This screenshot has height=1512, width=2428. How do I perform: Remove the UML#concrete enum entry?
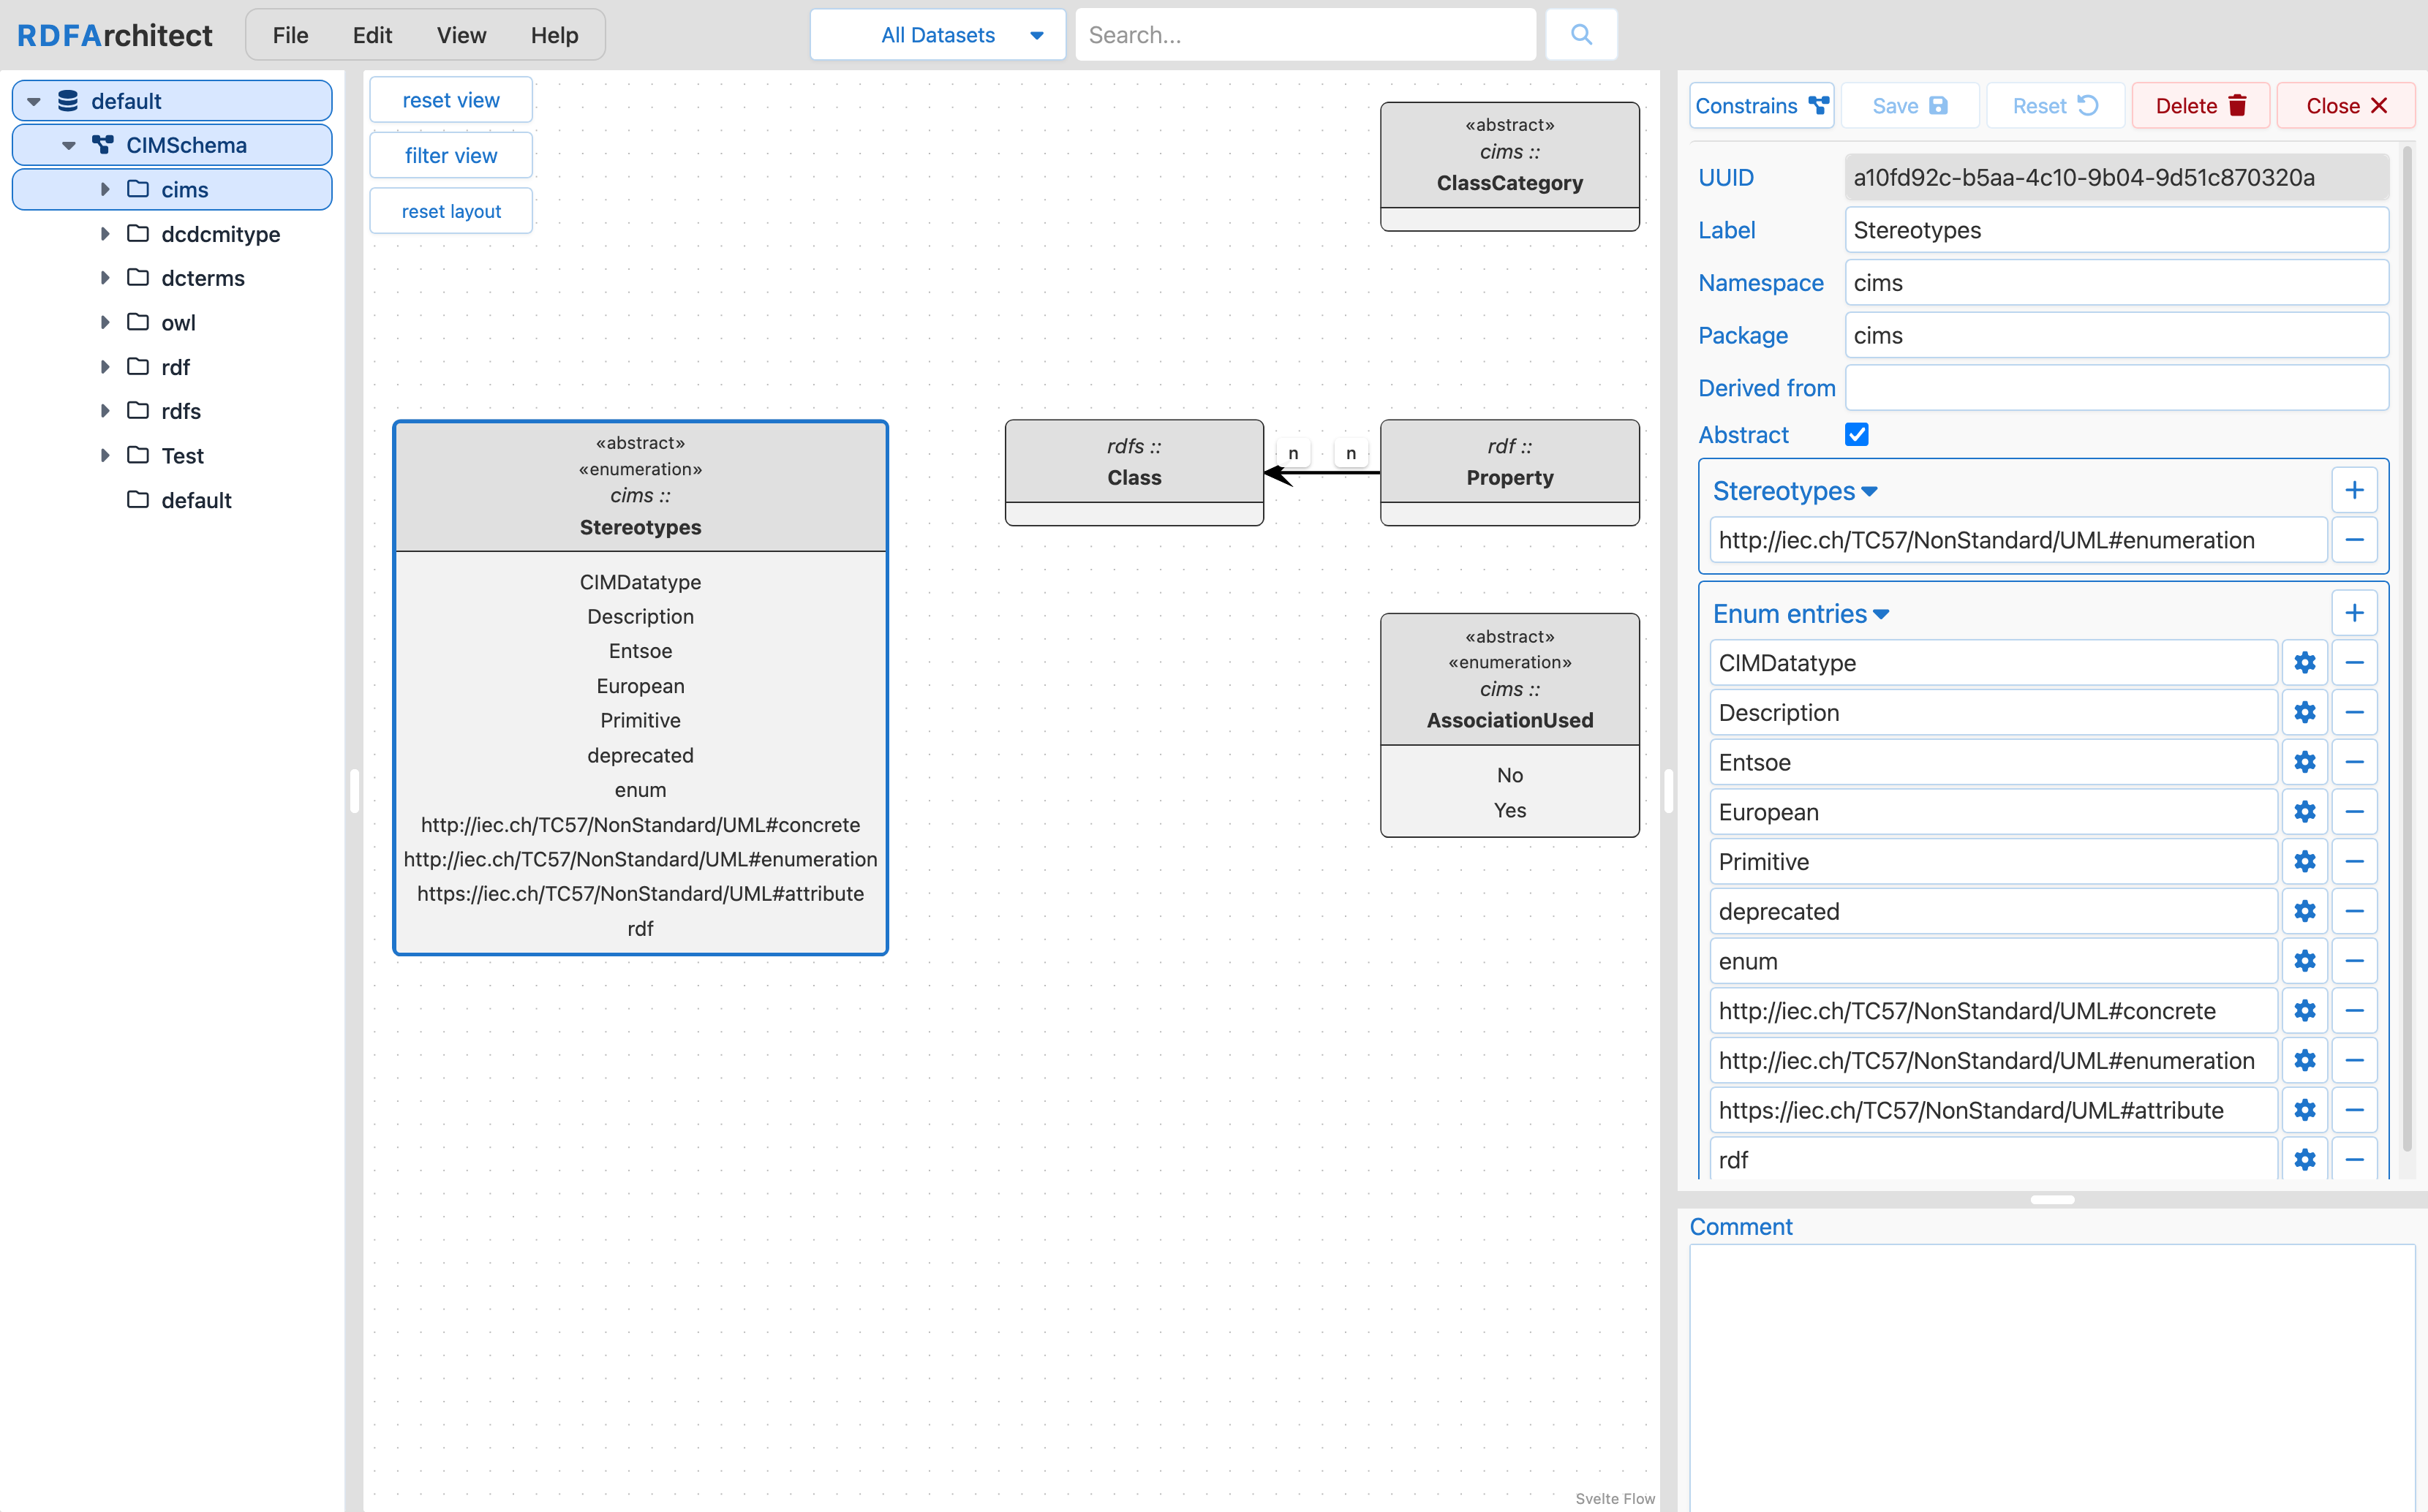click(x=2354, y=1011)
